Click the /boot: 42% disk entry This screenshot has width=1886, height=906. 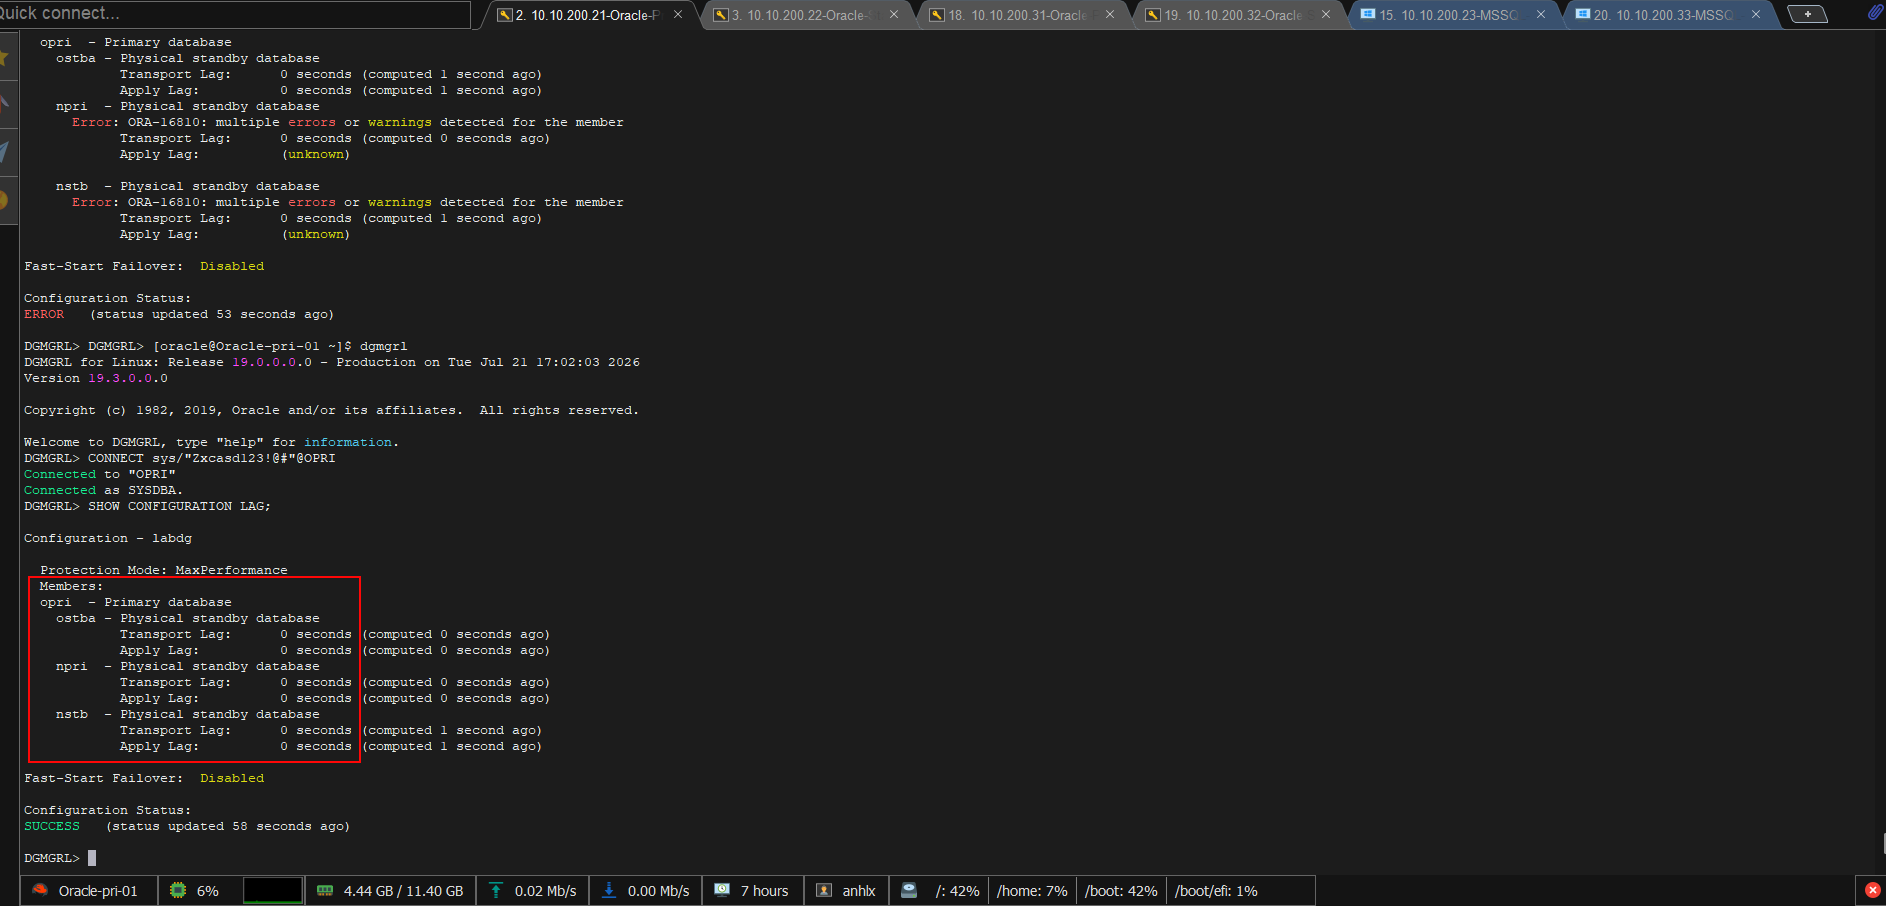click(1121, 891)
